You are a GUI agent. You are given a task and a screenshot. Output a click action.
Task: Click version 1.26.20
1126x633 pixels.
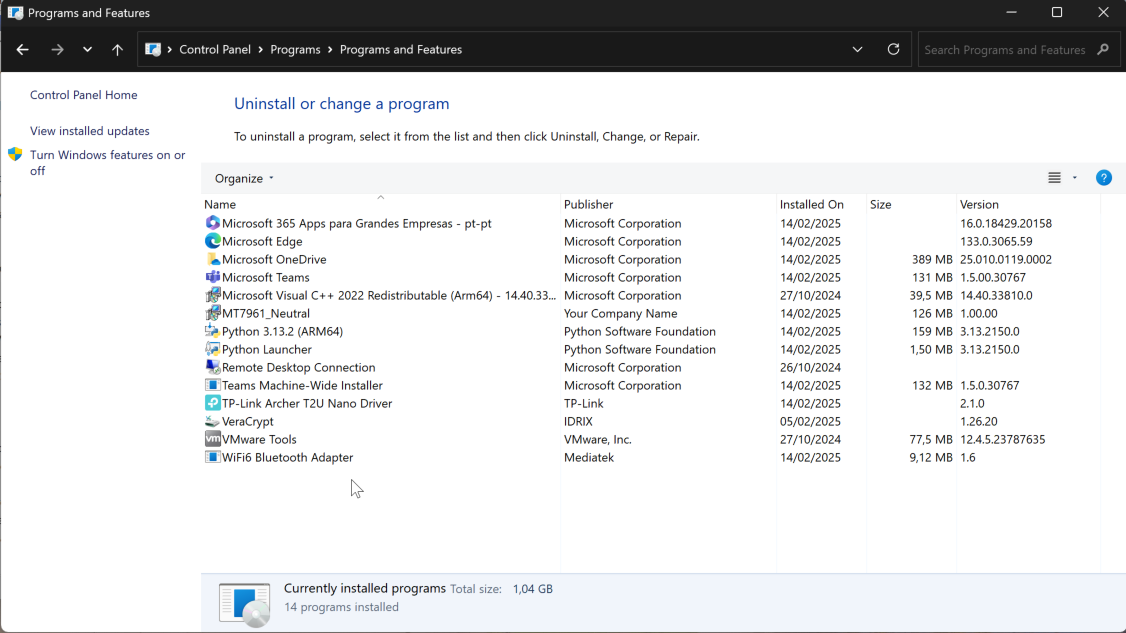click(x=979, y=421)
